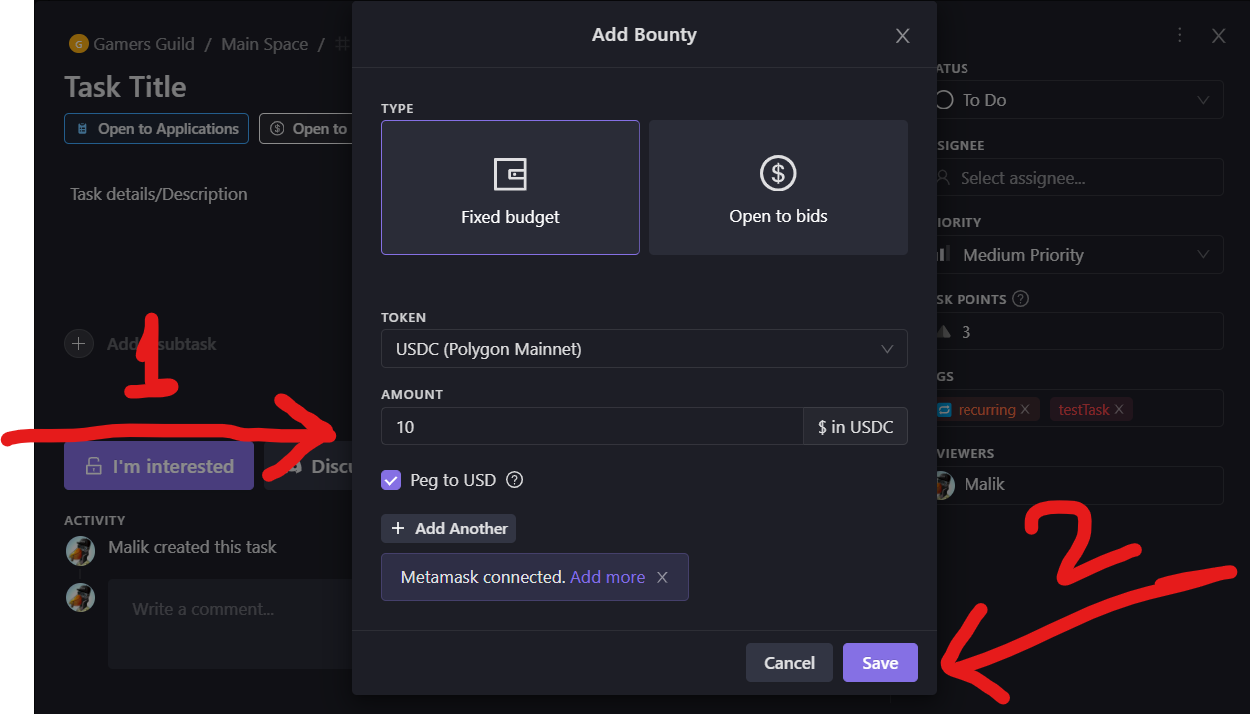The image size is (1250, 714).
Task: Remove the testTask tag
Action: point(1119,410)
